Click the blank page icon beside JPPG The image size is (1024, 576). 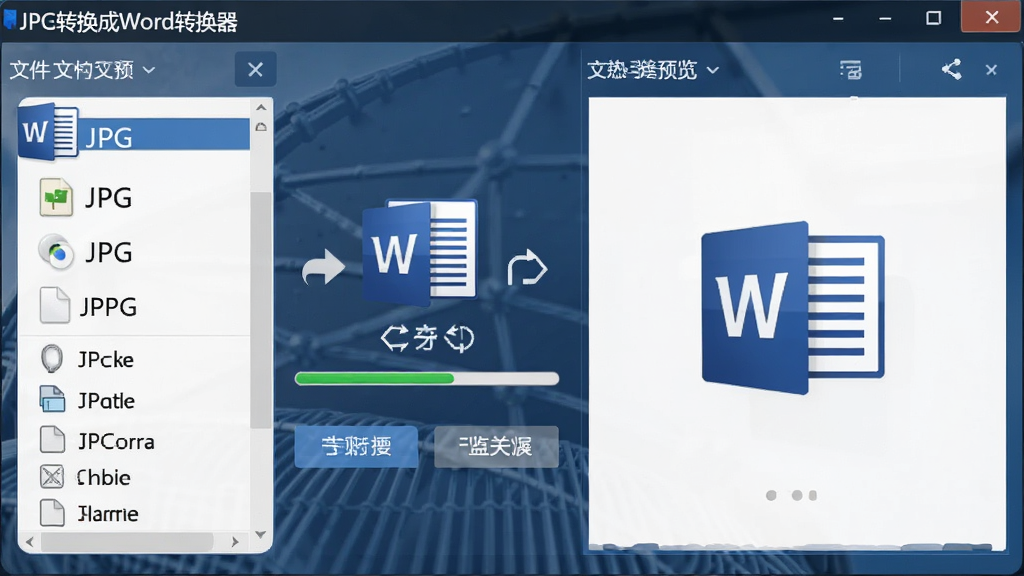[x=55, y=306]
